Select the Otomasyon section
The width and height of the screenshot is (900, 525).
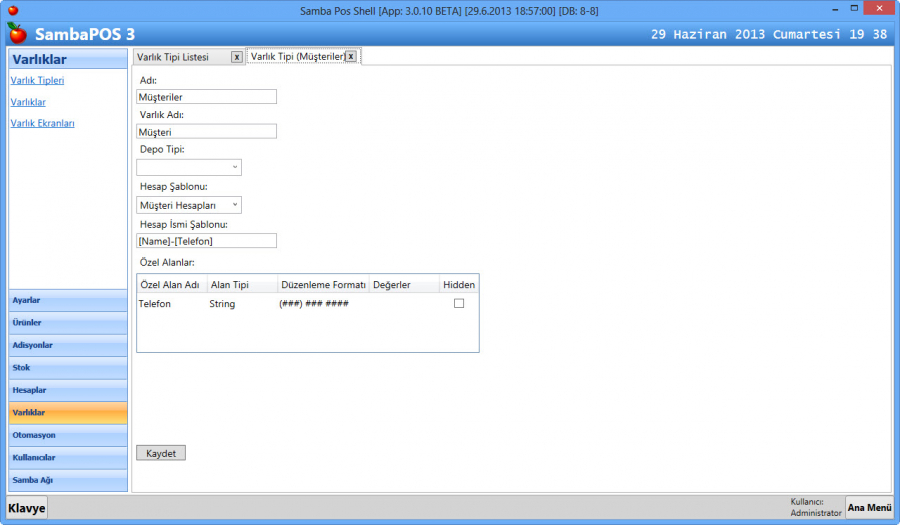coord(68,435)
